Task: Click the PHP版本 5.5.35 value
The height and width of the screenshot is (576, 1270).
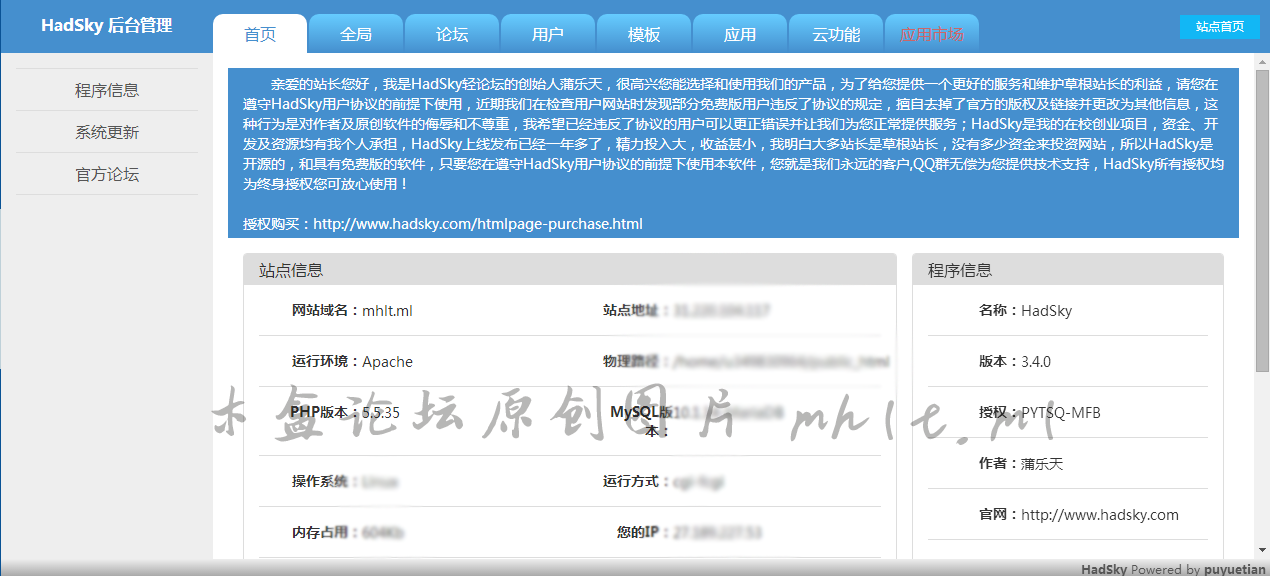Action: (x=381, y=412)
